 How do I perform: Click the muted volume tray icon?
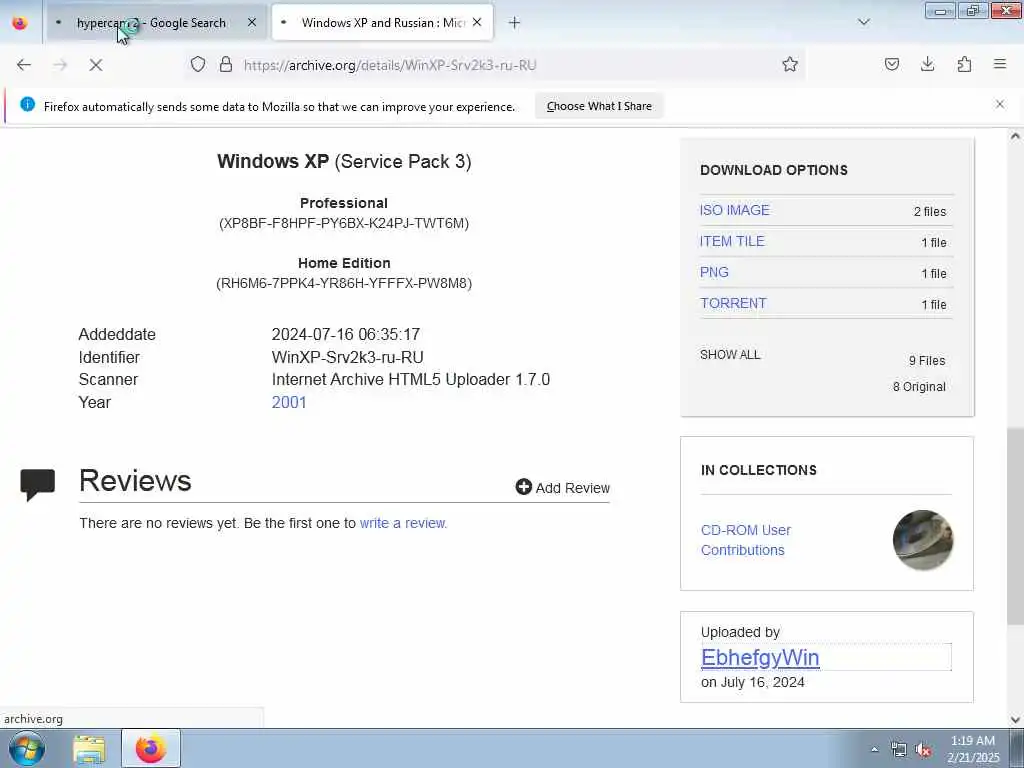coord(923,749)
